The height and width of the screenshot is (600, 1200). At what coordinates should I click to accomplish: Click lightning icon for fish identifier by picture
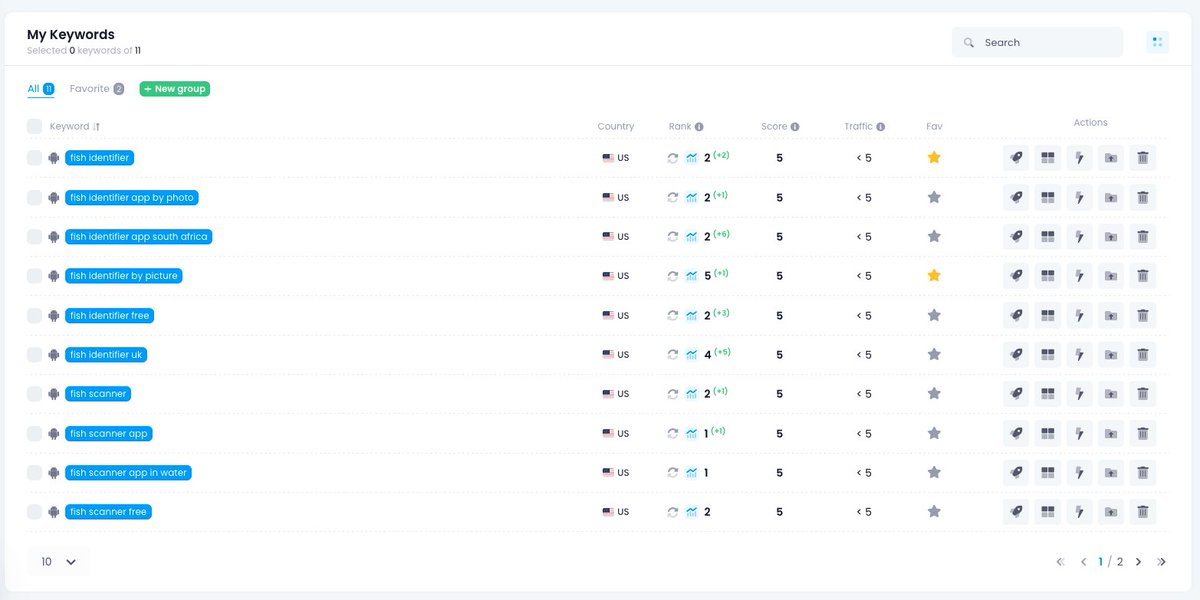(1079, 276)
